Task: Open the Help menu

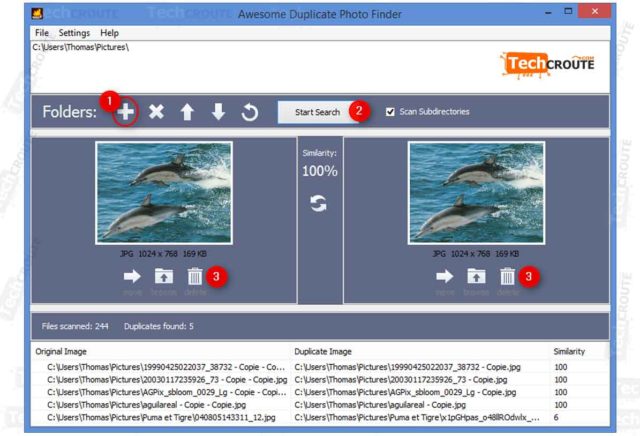Action: 109,33
